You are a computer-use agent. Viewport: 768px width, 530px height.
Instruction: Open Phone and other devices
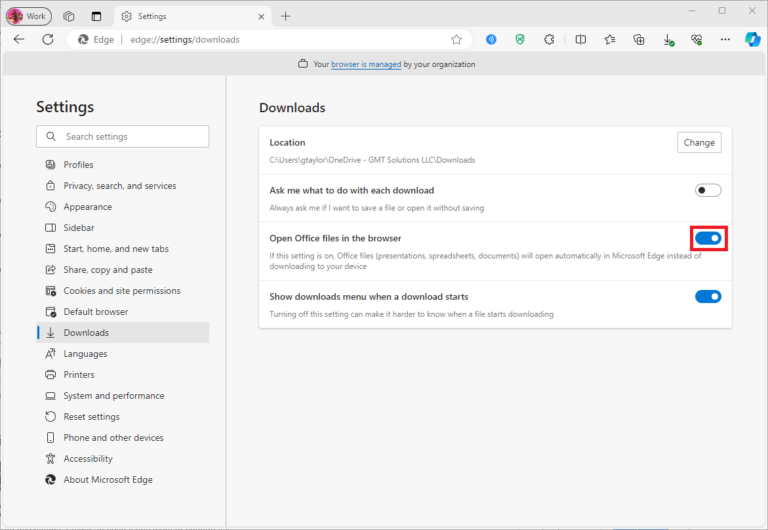click(122, 438)
